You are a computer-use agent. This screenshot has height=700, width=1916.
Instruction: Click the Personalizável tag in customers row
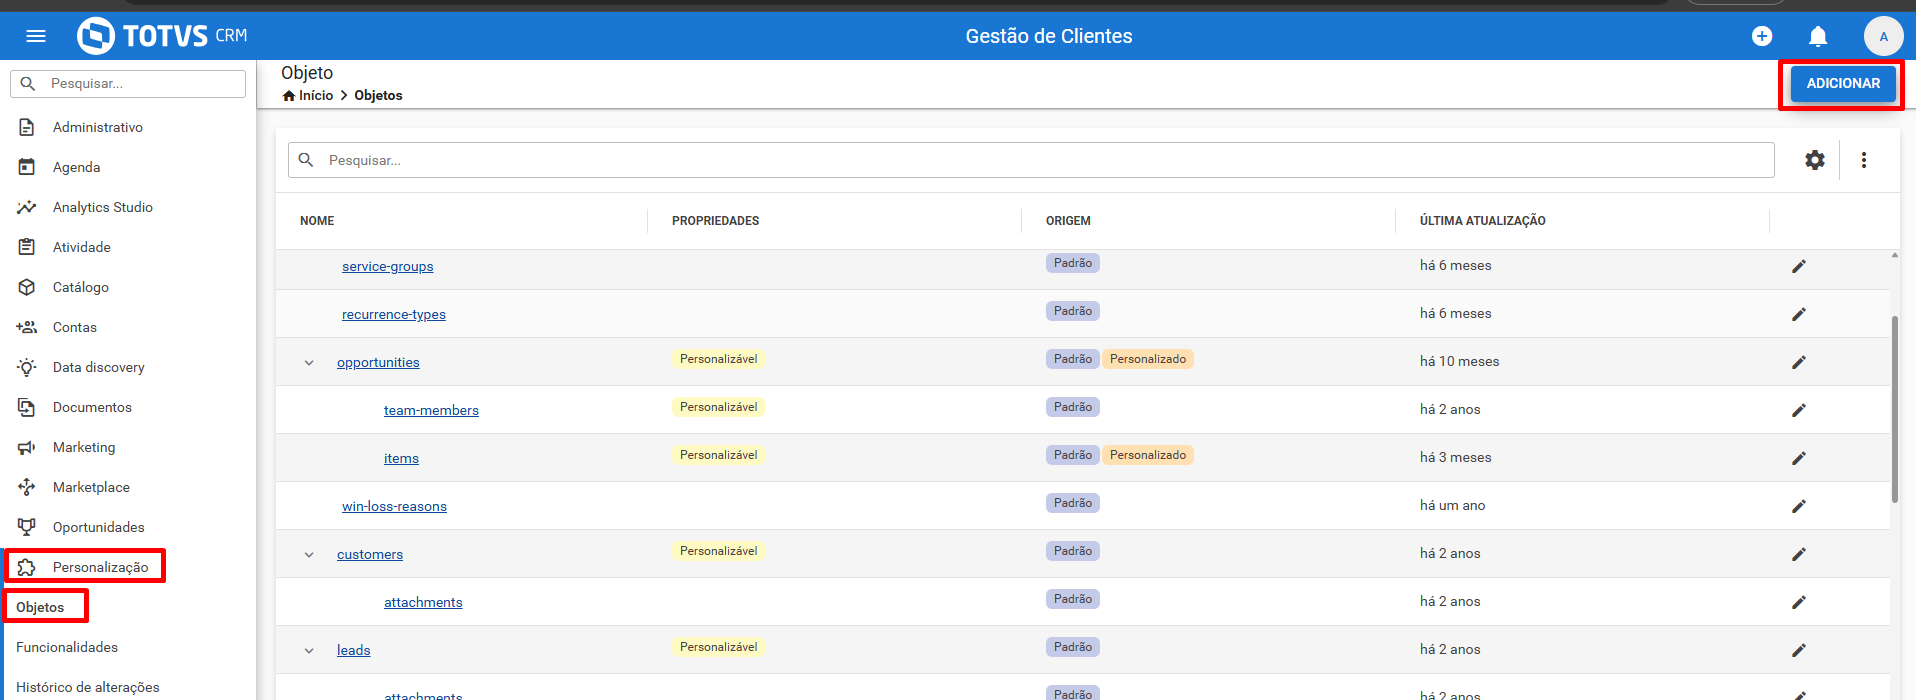click(718, 551)
